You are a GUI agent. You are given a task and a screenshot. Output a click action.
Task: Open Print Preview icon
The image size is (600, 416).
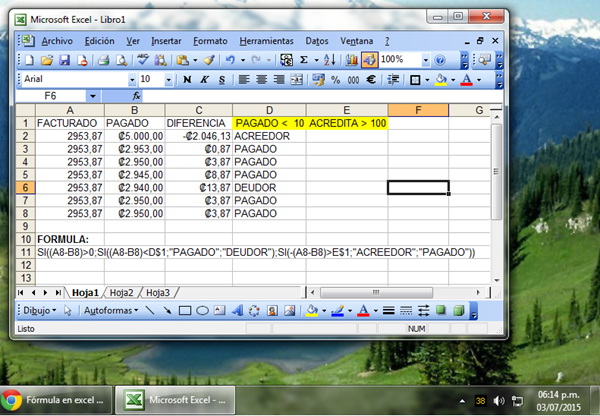(x=121, y=60)
